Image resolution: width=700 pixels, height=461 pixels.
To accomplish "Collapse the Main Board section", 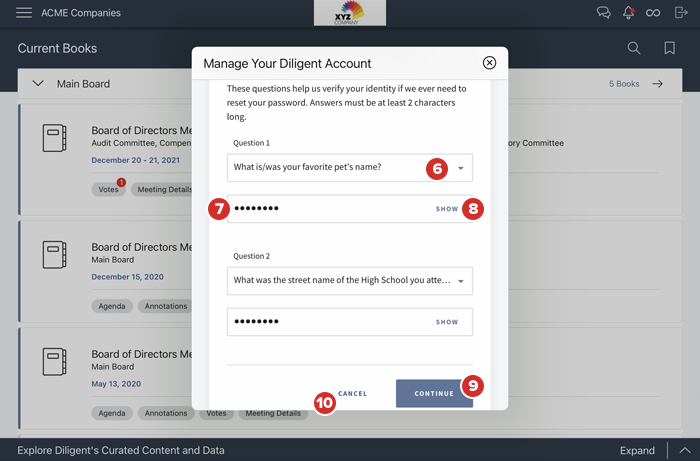I will [x=38, y=84].
